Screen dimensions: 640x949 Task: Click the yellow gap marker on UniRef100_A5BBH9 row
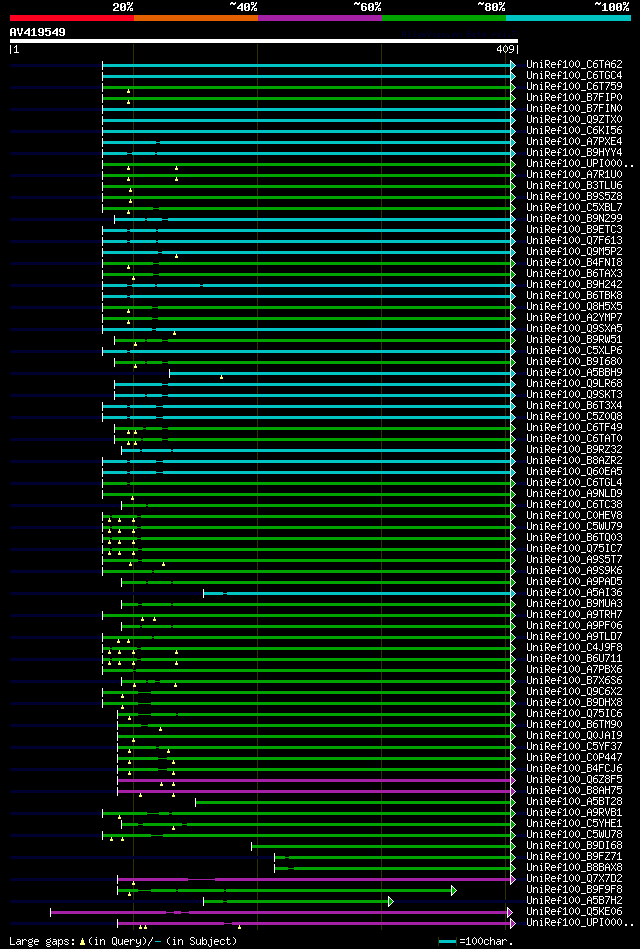click(x=222, y=377)
